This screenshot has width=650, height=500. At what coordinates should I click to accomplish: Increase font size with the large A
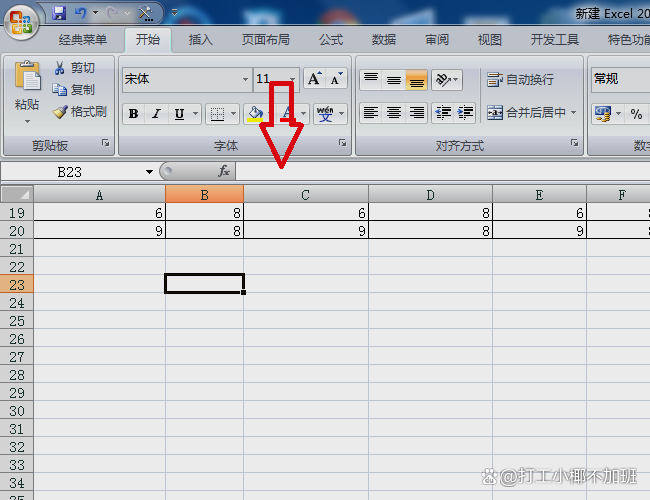click(314, 79)
